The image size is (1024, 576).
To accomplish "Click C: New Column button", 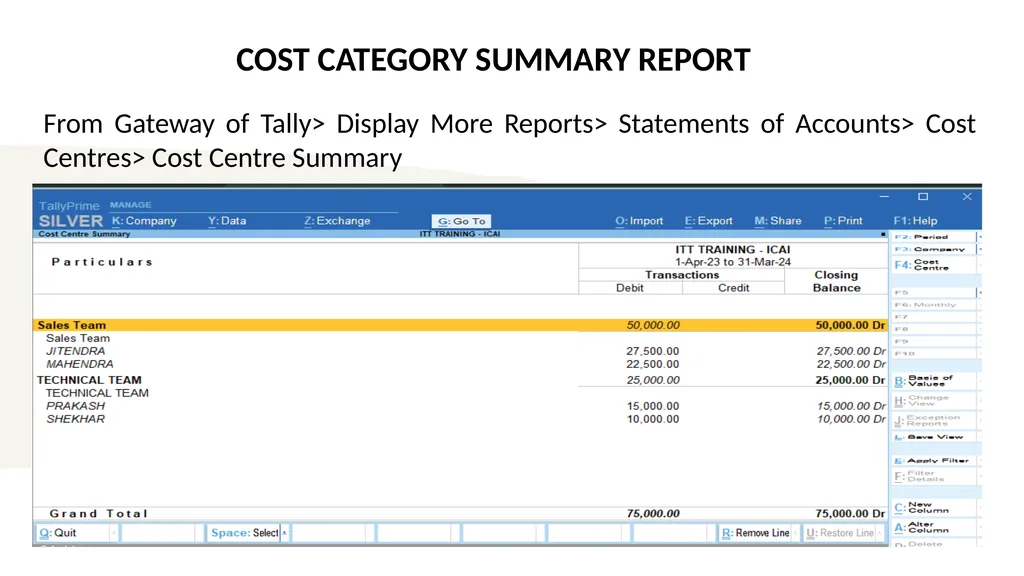I will tap(933, 507).
